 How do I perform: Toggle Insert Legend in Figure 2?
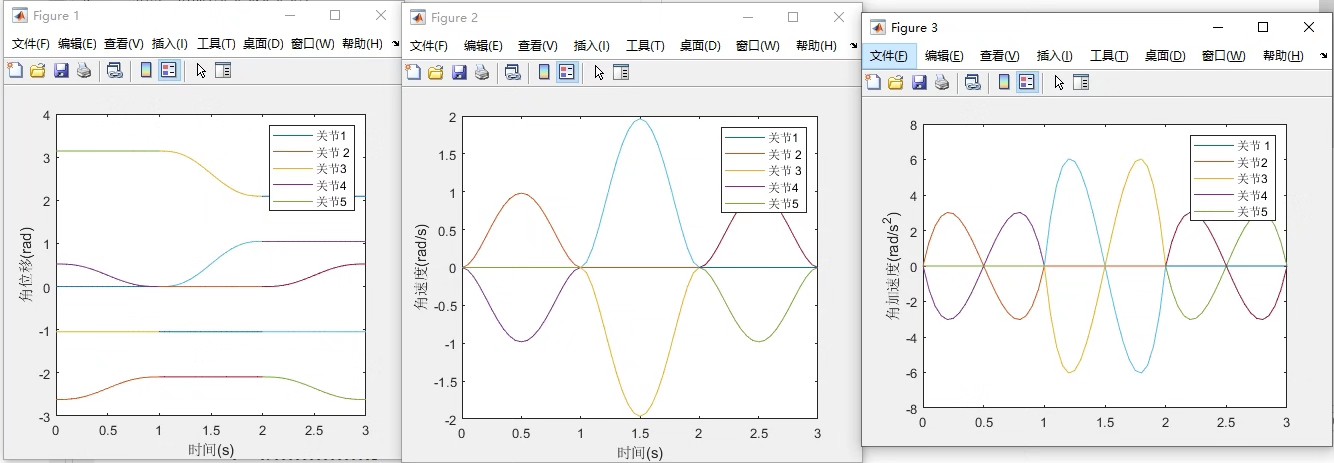click(566, 71)
